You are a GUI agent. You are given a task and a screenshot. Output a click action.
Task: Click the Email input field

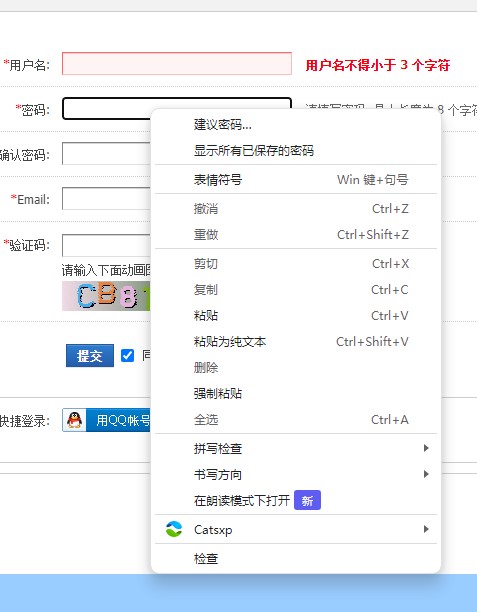click(x=106, y=199)
